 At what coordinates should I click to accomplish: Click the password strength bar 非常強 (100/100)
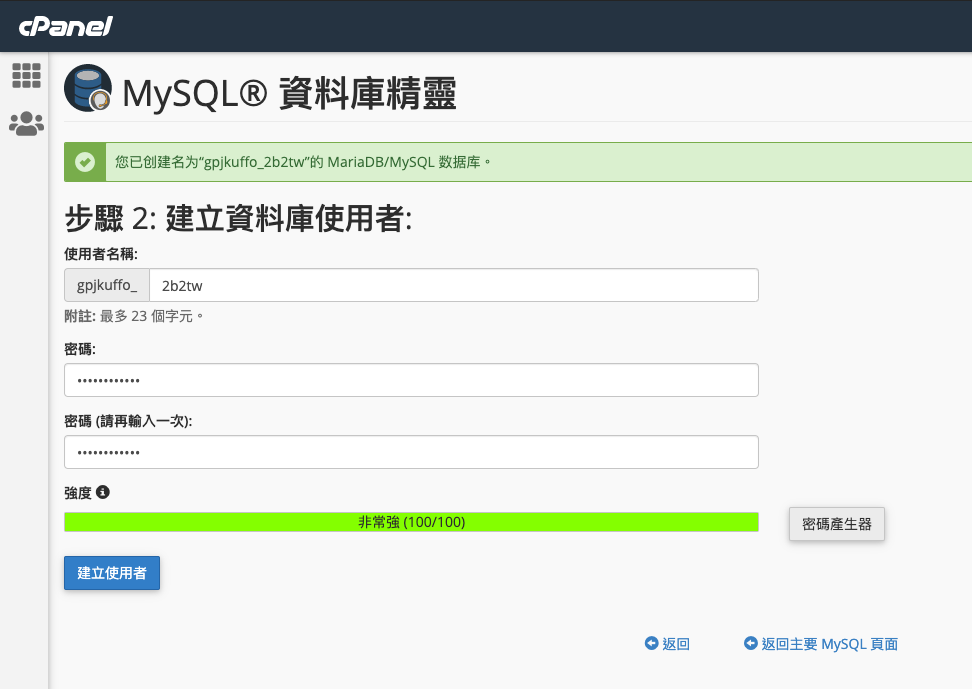click(x=411, y=522)
